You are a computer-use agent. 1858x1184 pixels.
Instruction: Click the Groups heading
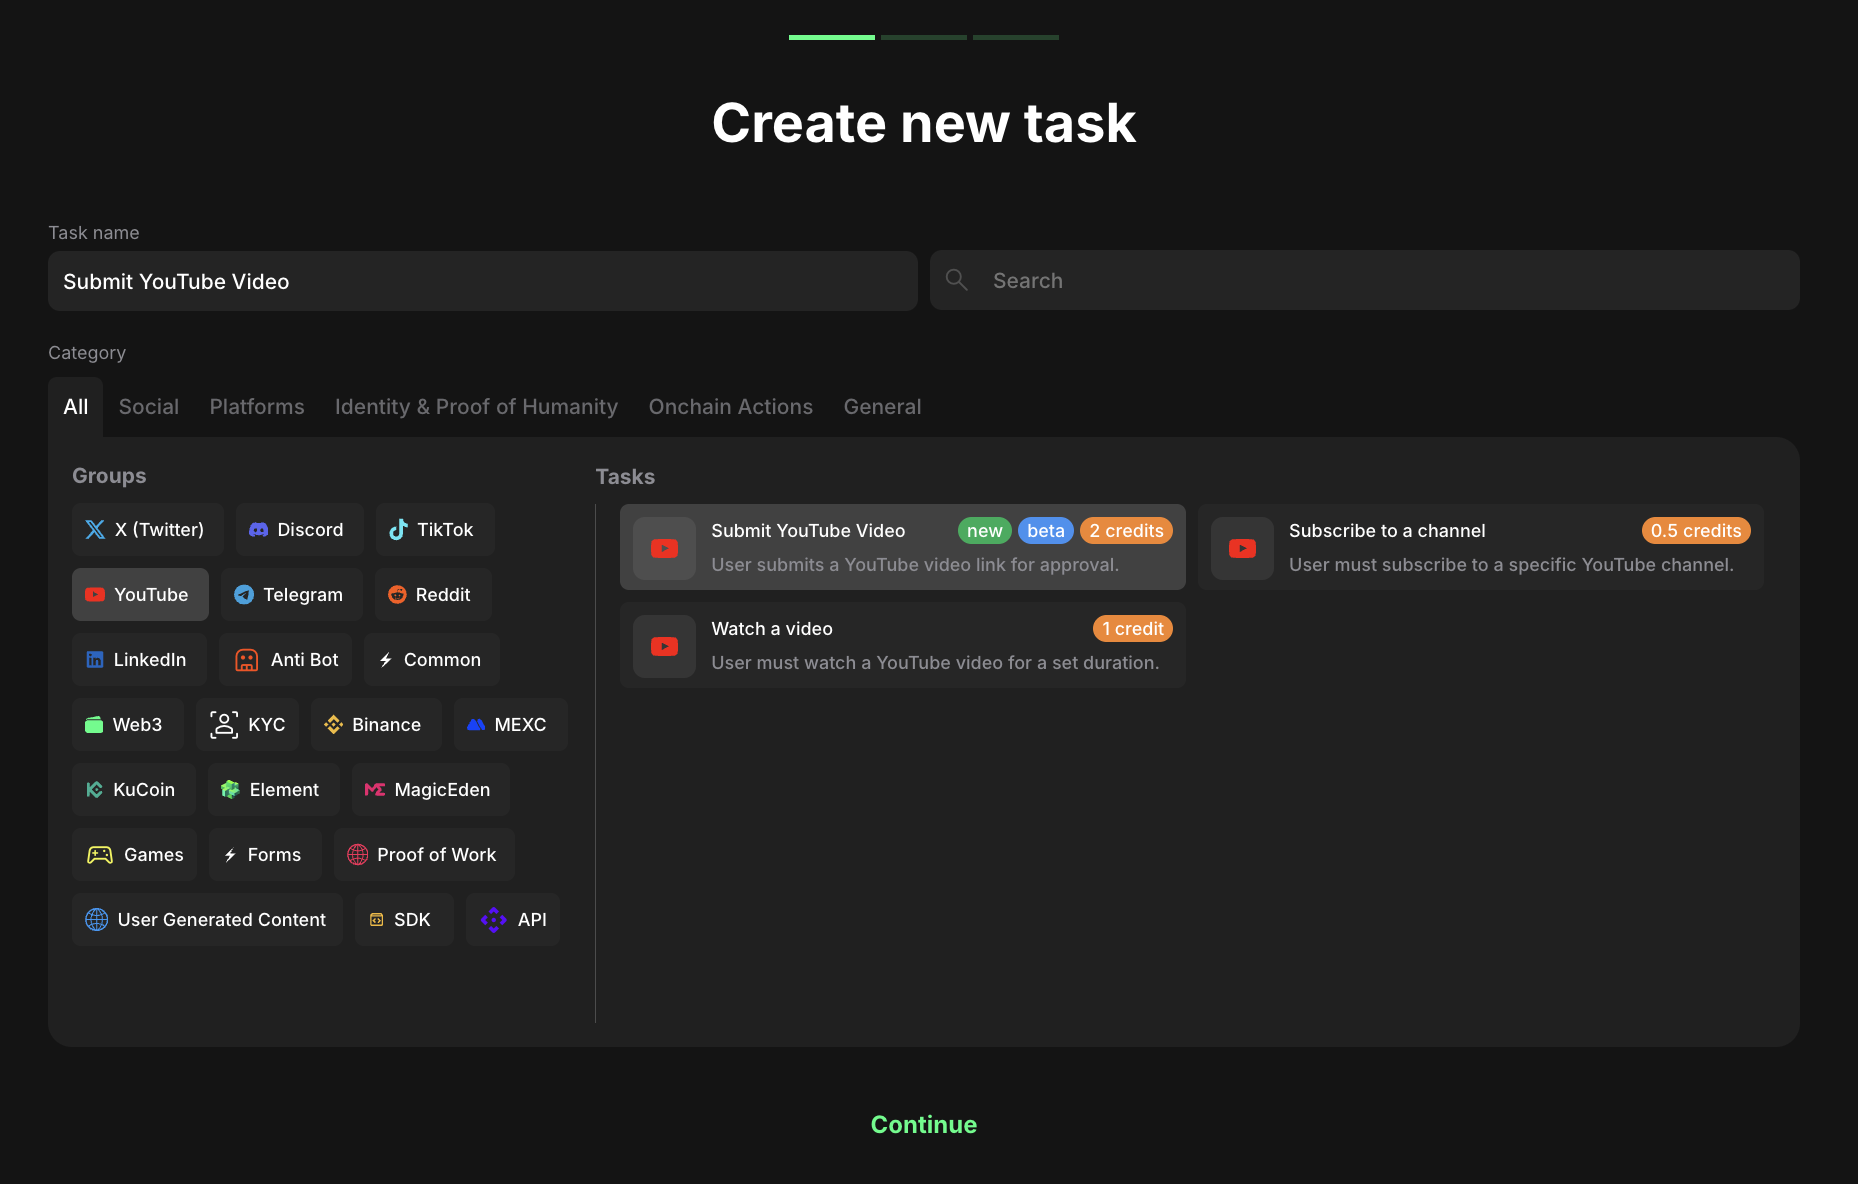[x=109, y=476]
